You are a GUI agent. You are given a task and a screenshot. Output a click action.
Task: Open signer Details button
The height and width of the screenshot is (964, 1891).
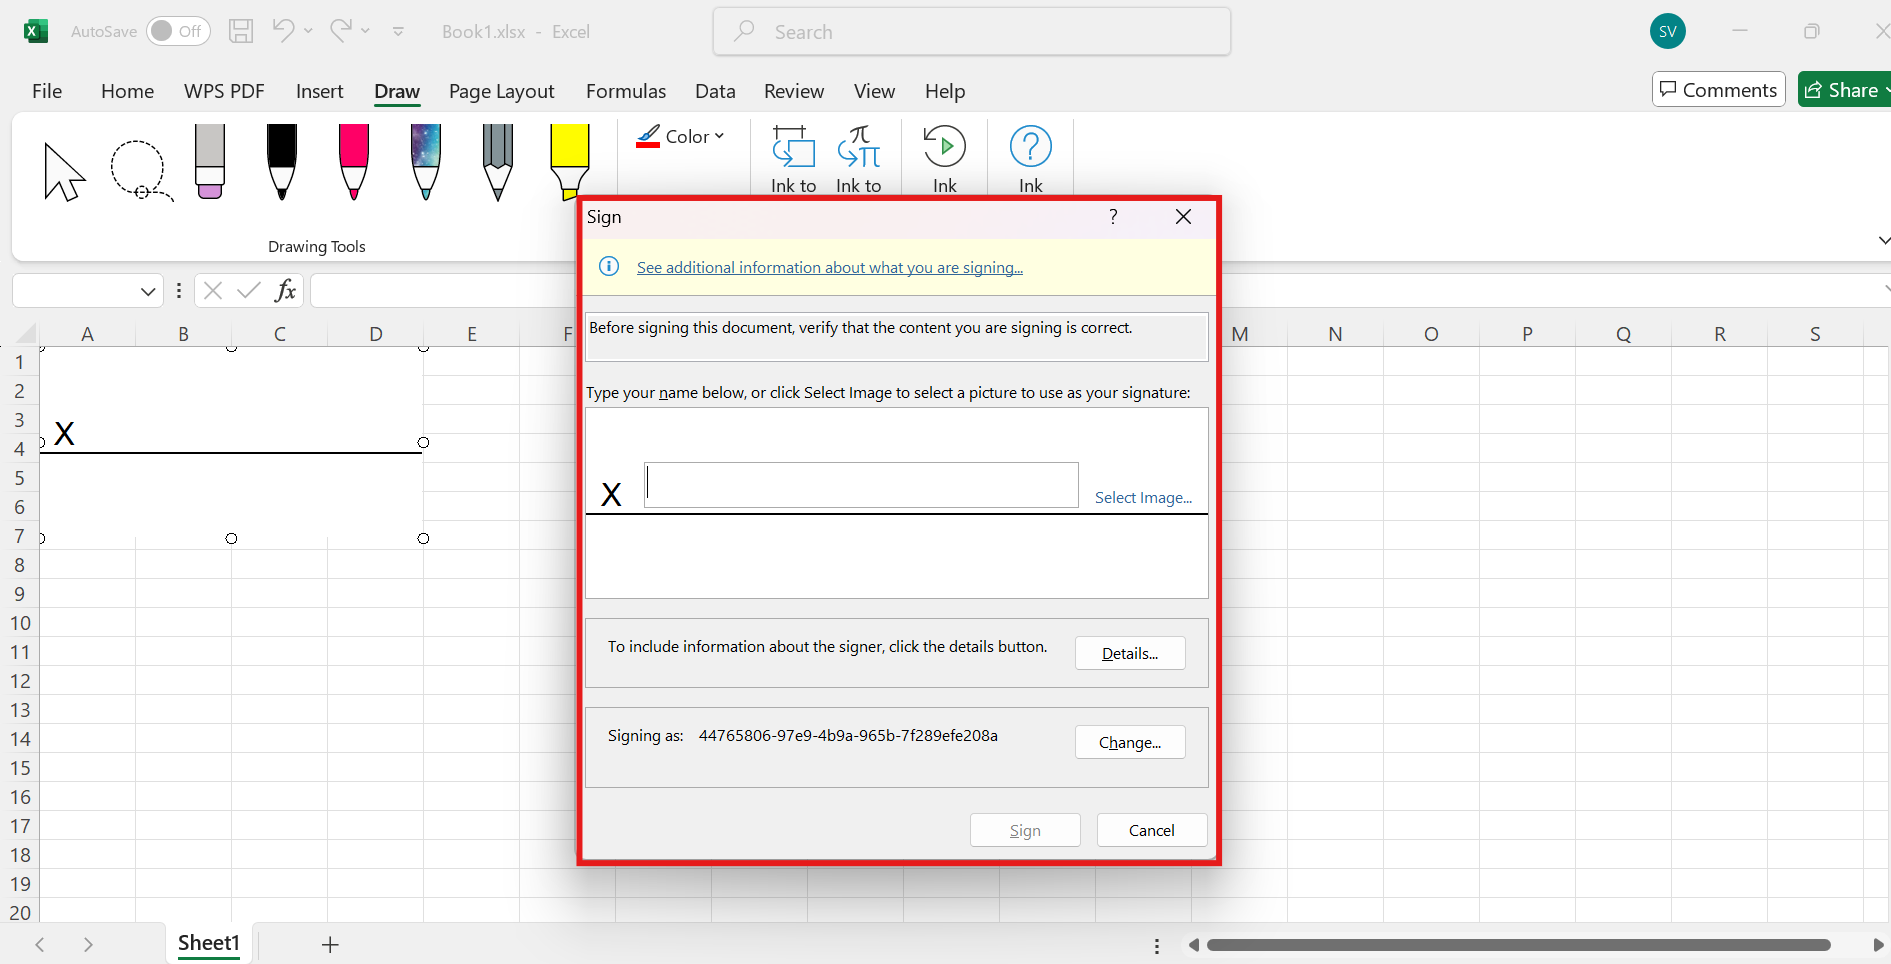point(1130,653)
